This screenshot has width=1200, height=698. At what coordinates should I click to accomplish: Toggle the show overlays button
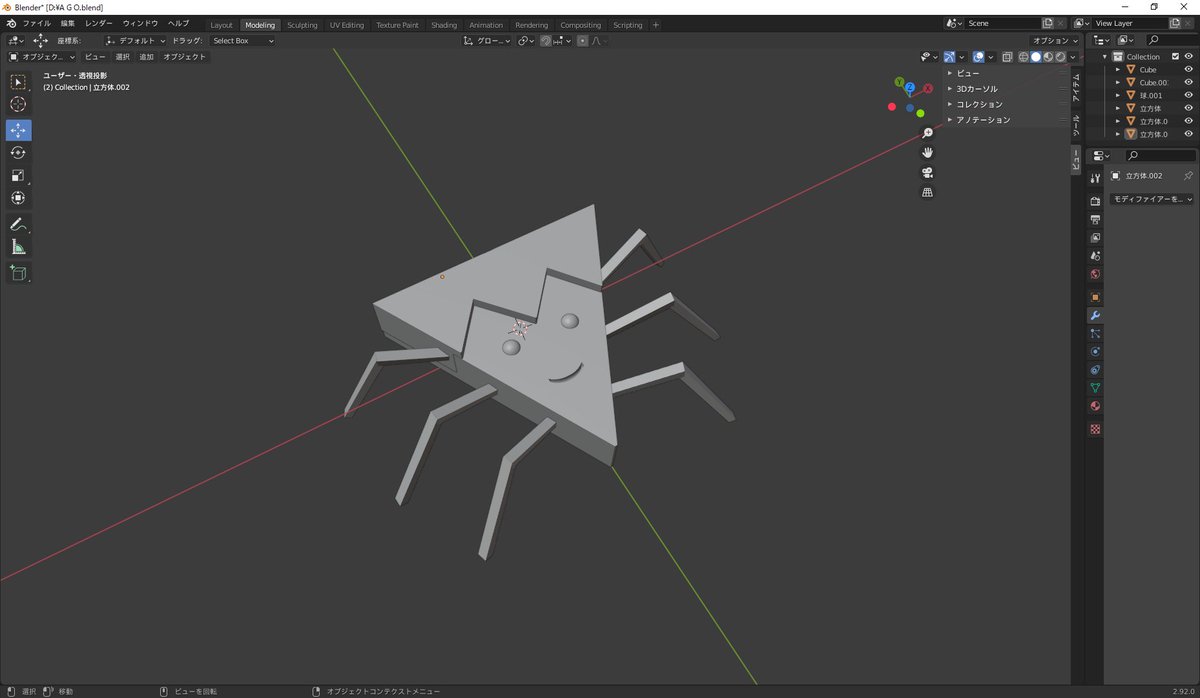pyautogui.click(x=978, y=57)
